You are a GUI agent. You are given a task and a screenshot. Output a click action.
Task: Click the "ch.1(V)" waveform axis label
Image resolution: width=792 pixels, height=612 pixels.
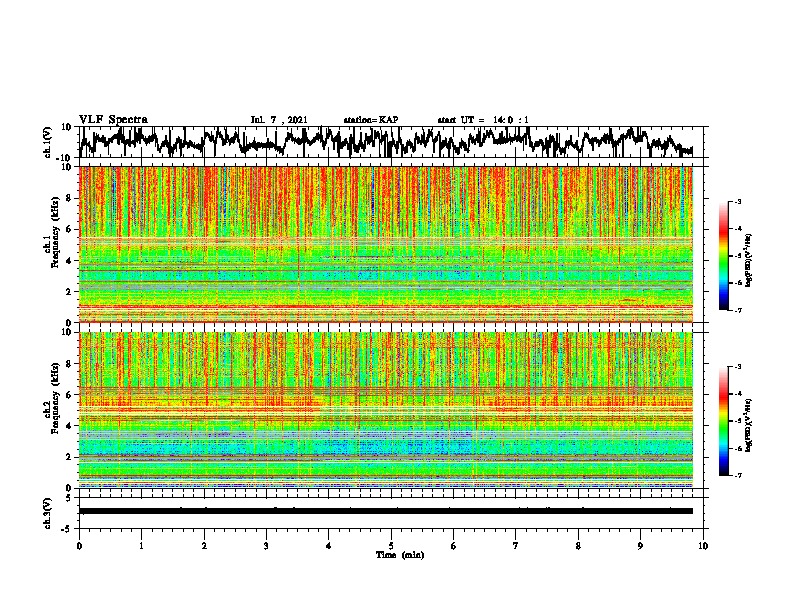click(x=48, y=142)
